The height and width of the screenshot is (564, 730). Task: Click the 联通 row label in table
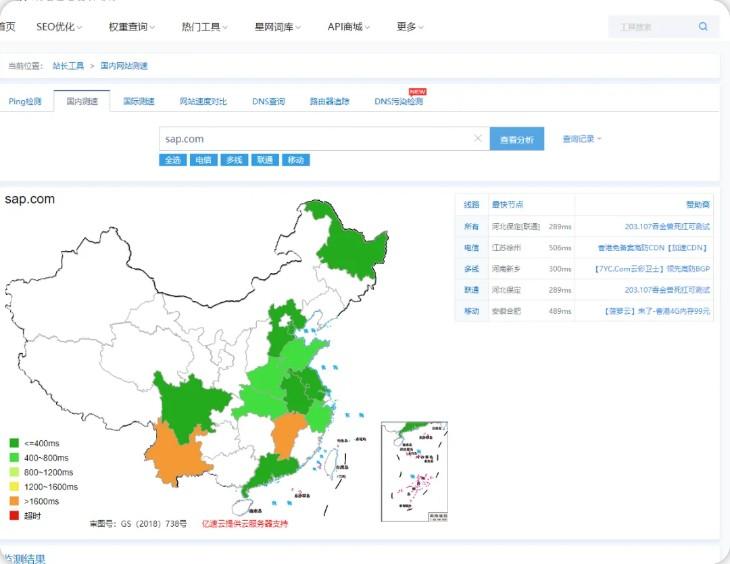(471, 290)
